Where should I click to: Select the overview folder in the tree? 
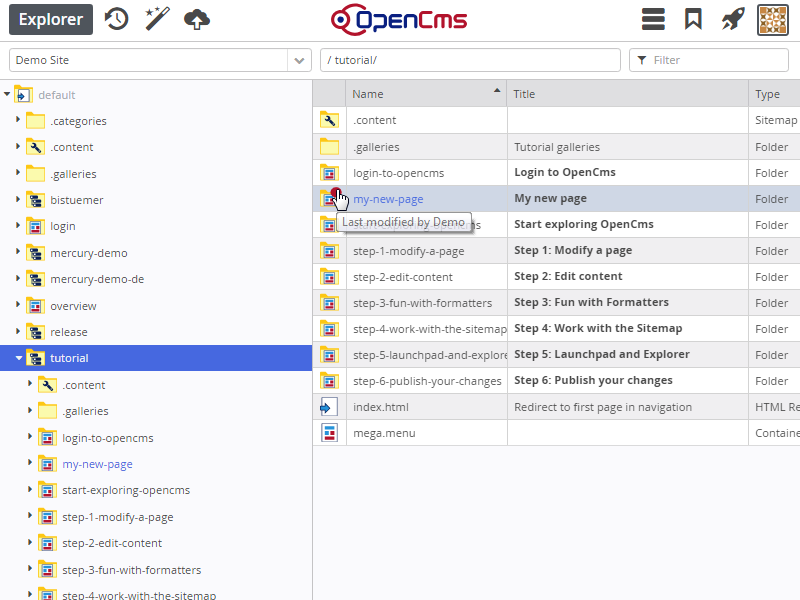tap(73, 306)
